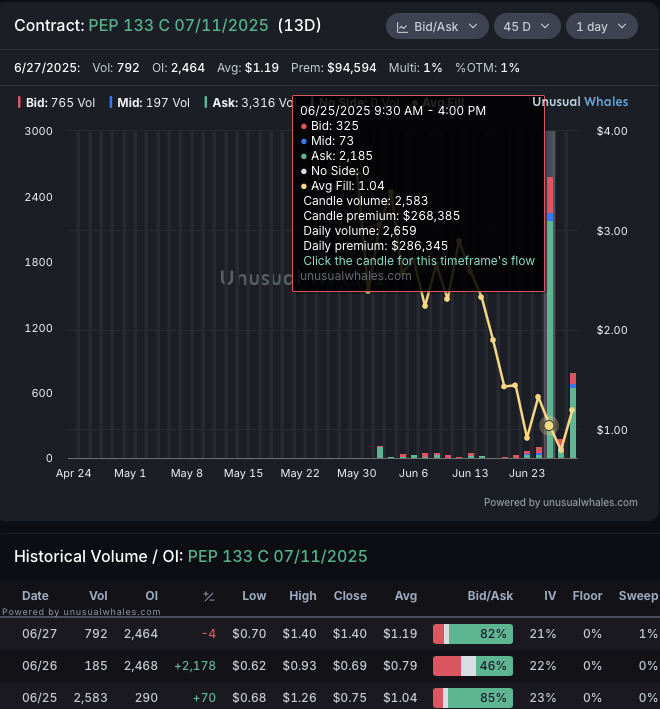Click the 21% IV value for 06/27

point(543,633)
